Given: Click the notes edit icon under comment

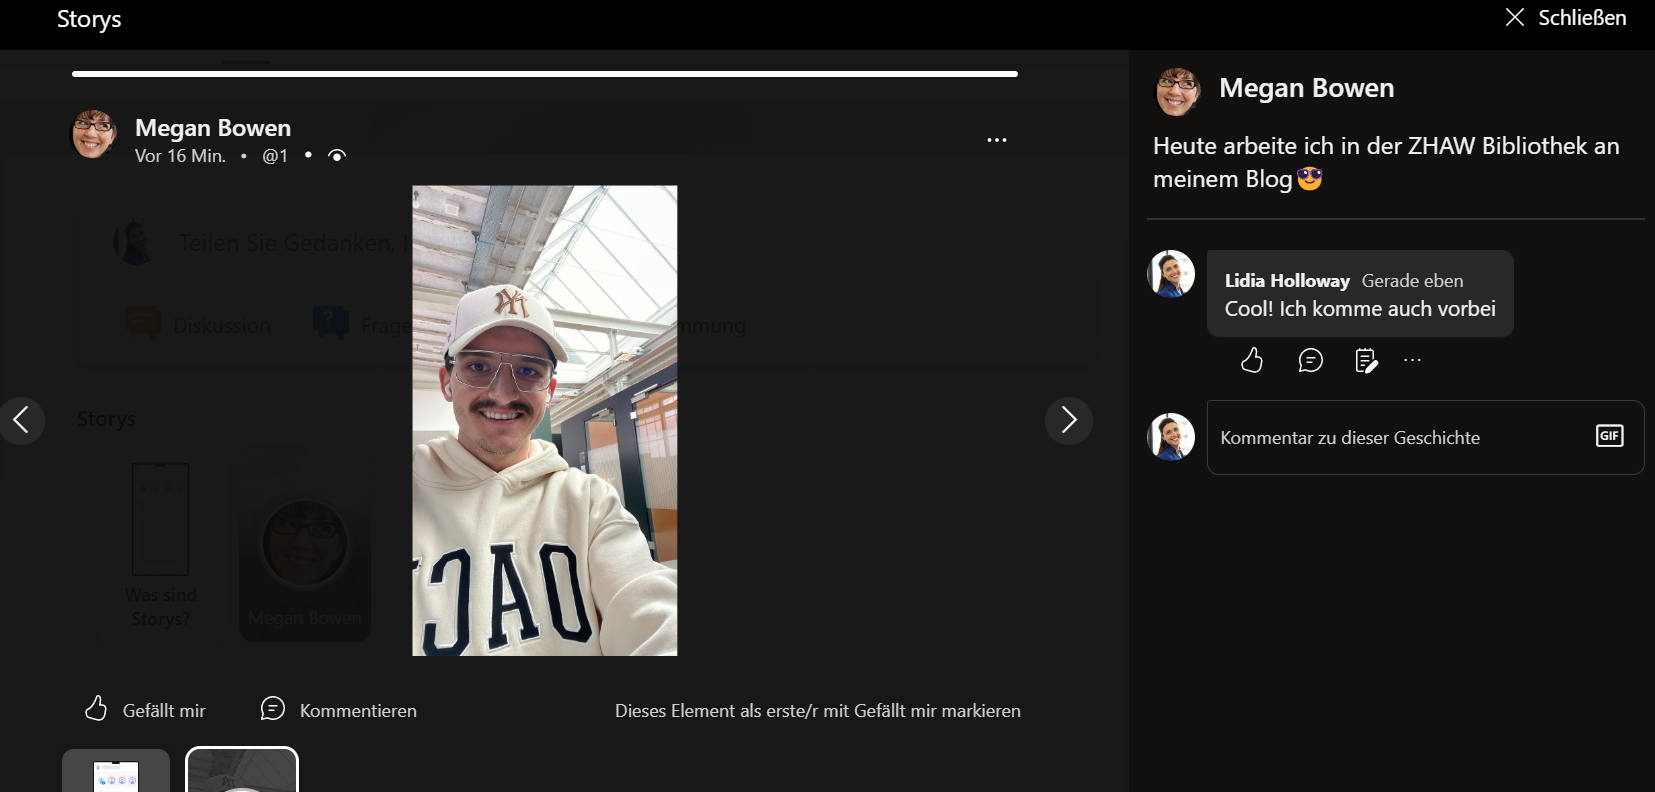Looking at the screenshot, I should [x=1366, y=360].
